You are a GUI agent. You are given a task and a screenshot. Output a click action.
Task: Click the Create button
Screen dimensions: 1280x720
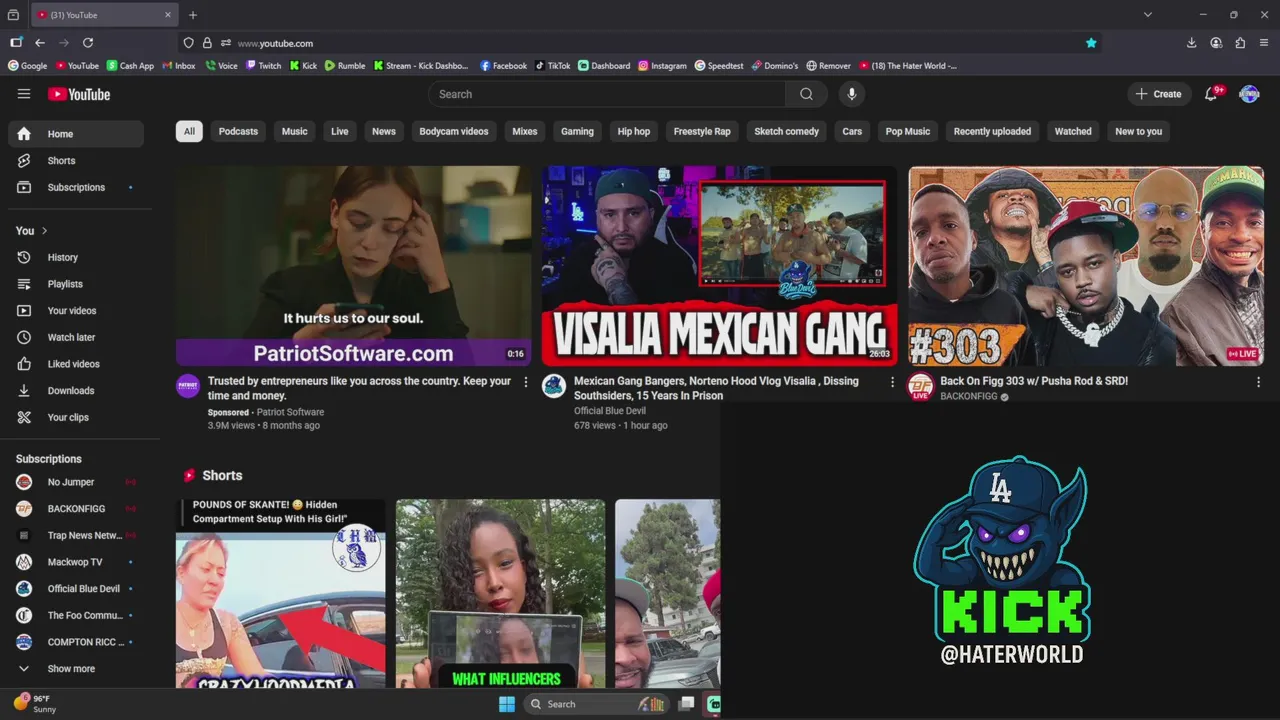tap(1159, 94)
